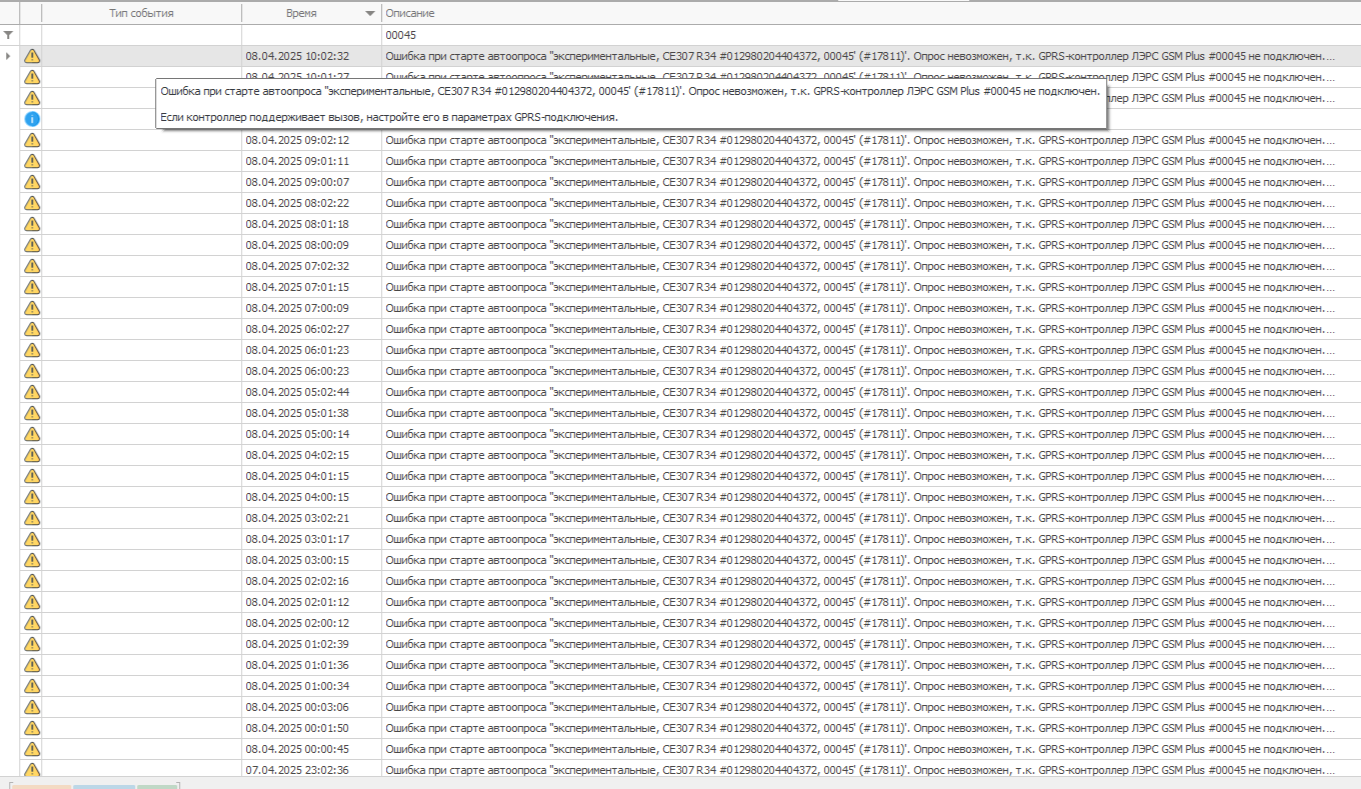
Task: Select the time cell 08.04.2025 00:03:06
Action: pos(311,707)
